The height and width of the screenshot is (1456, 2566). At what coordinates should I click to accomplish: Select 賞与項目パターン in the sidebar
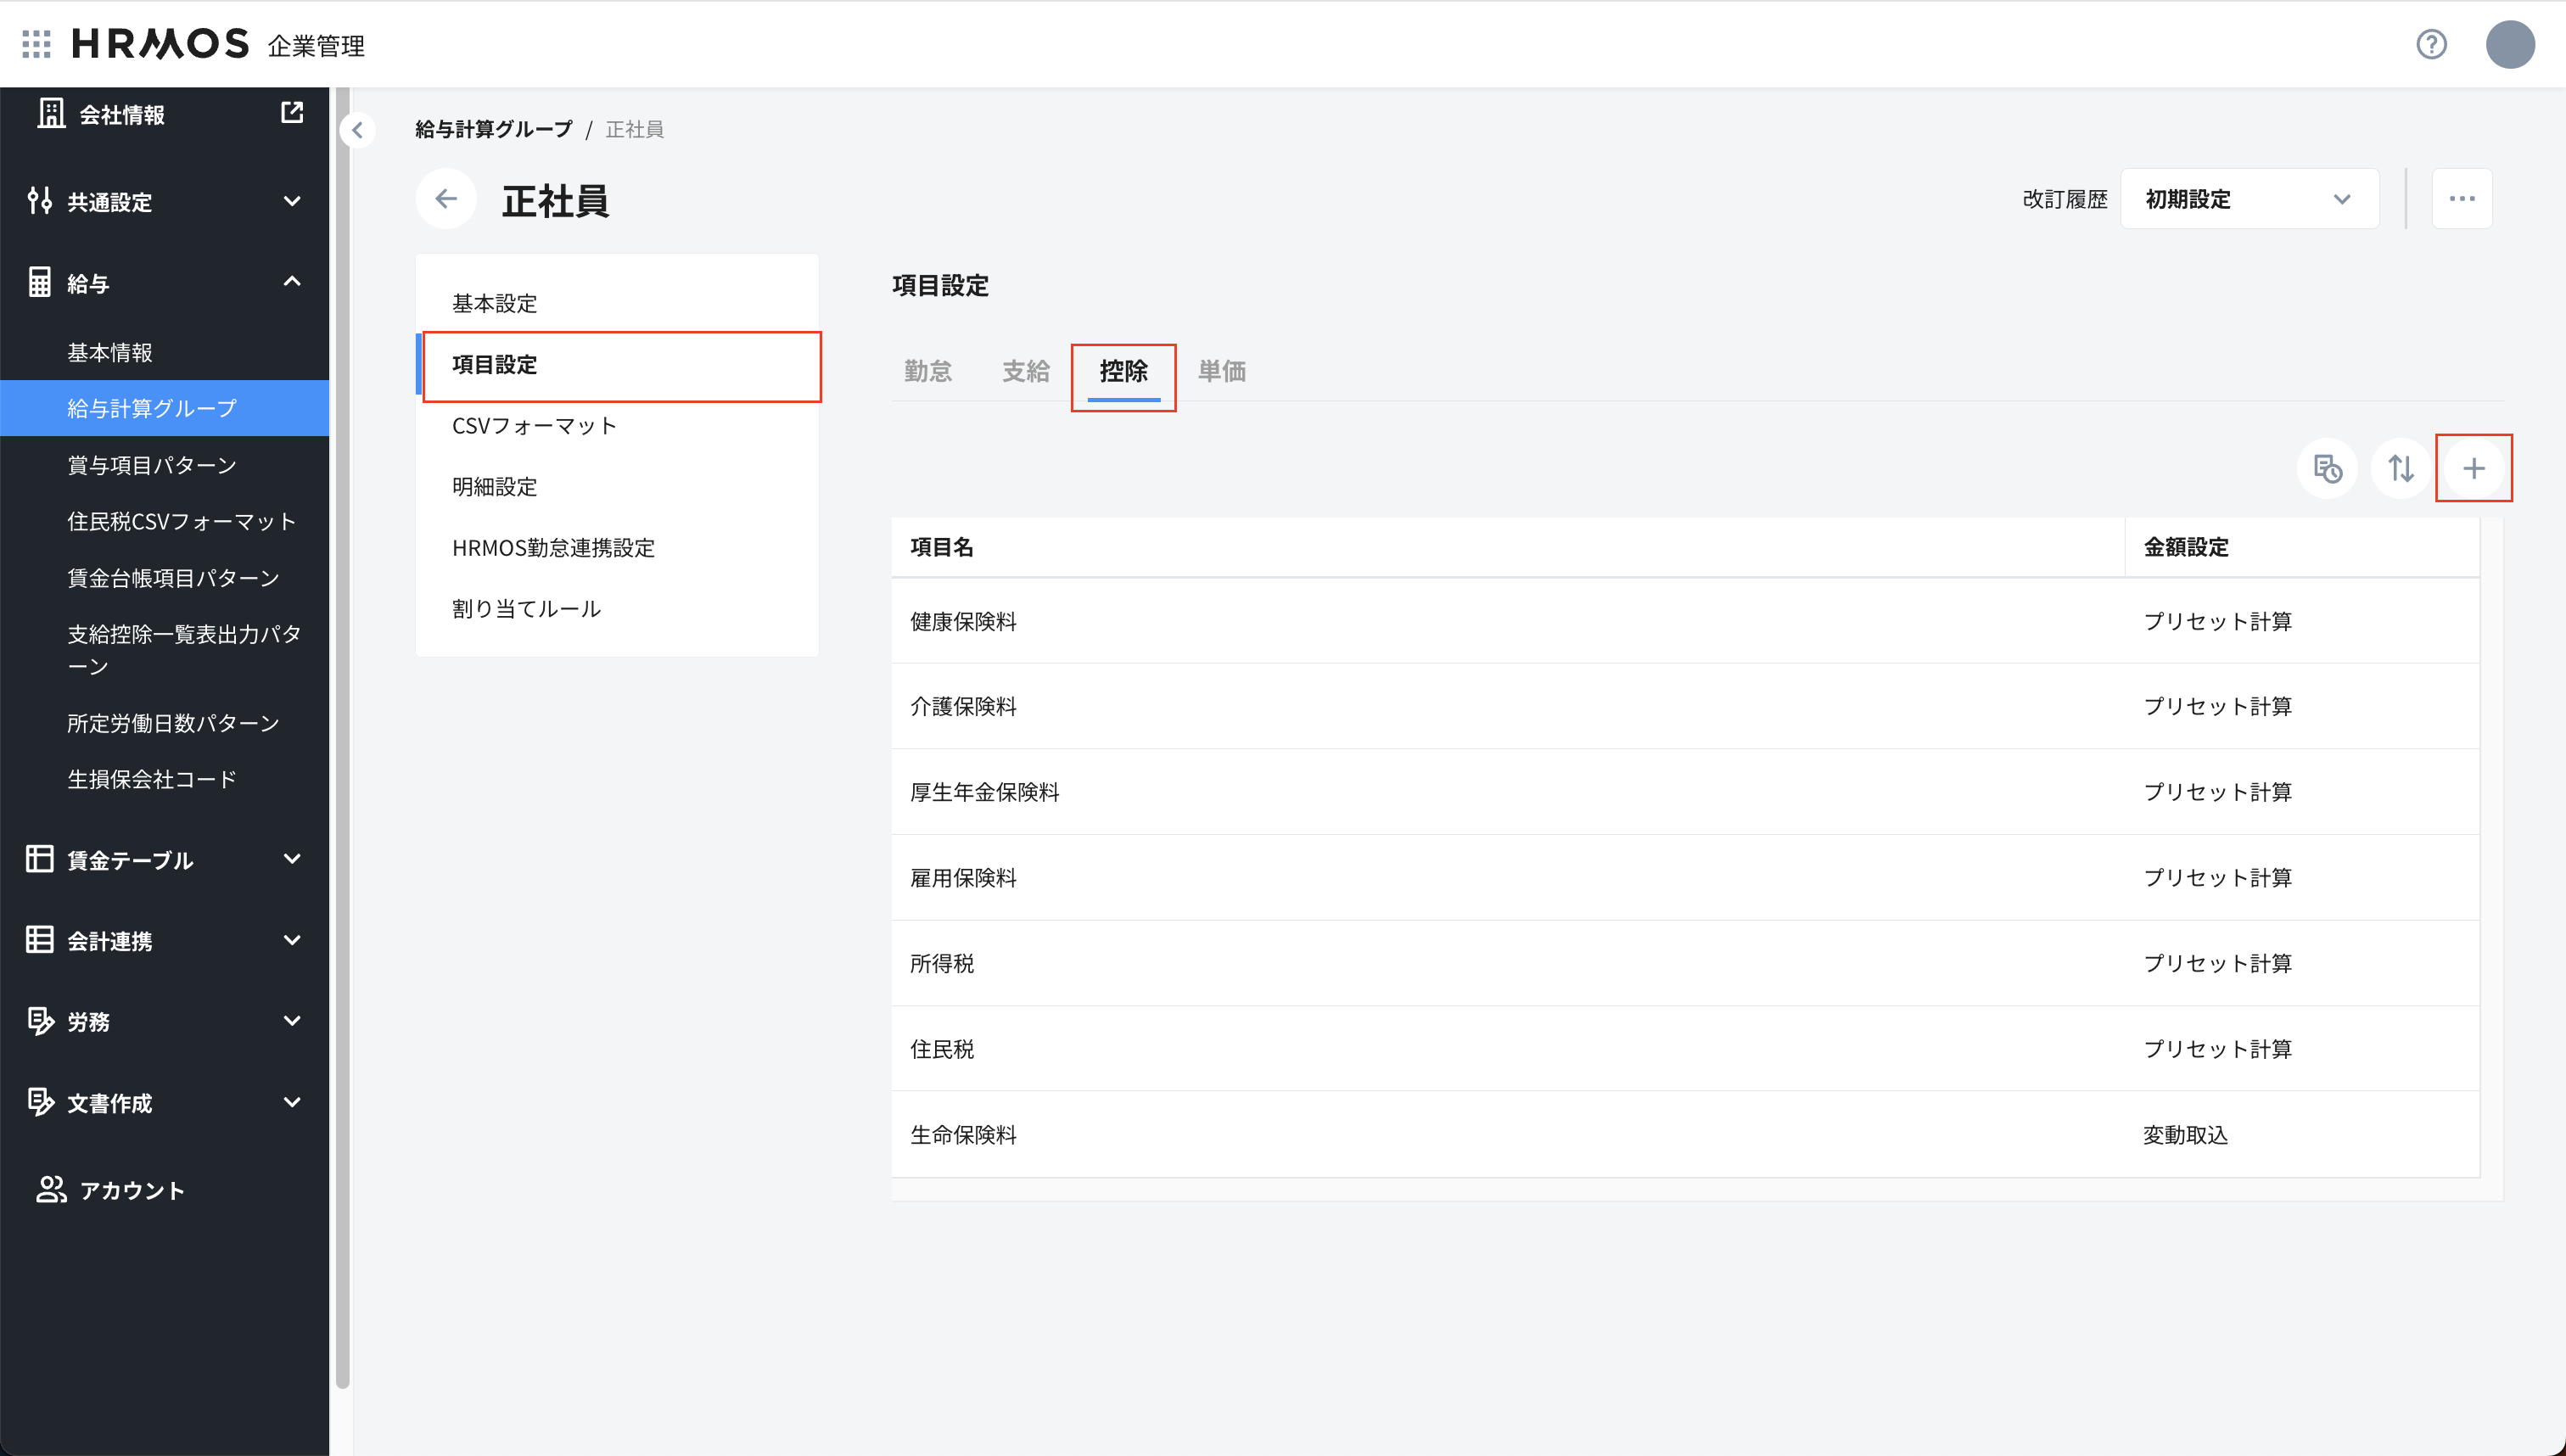(x=152, y=465)
